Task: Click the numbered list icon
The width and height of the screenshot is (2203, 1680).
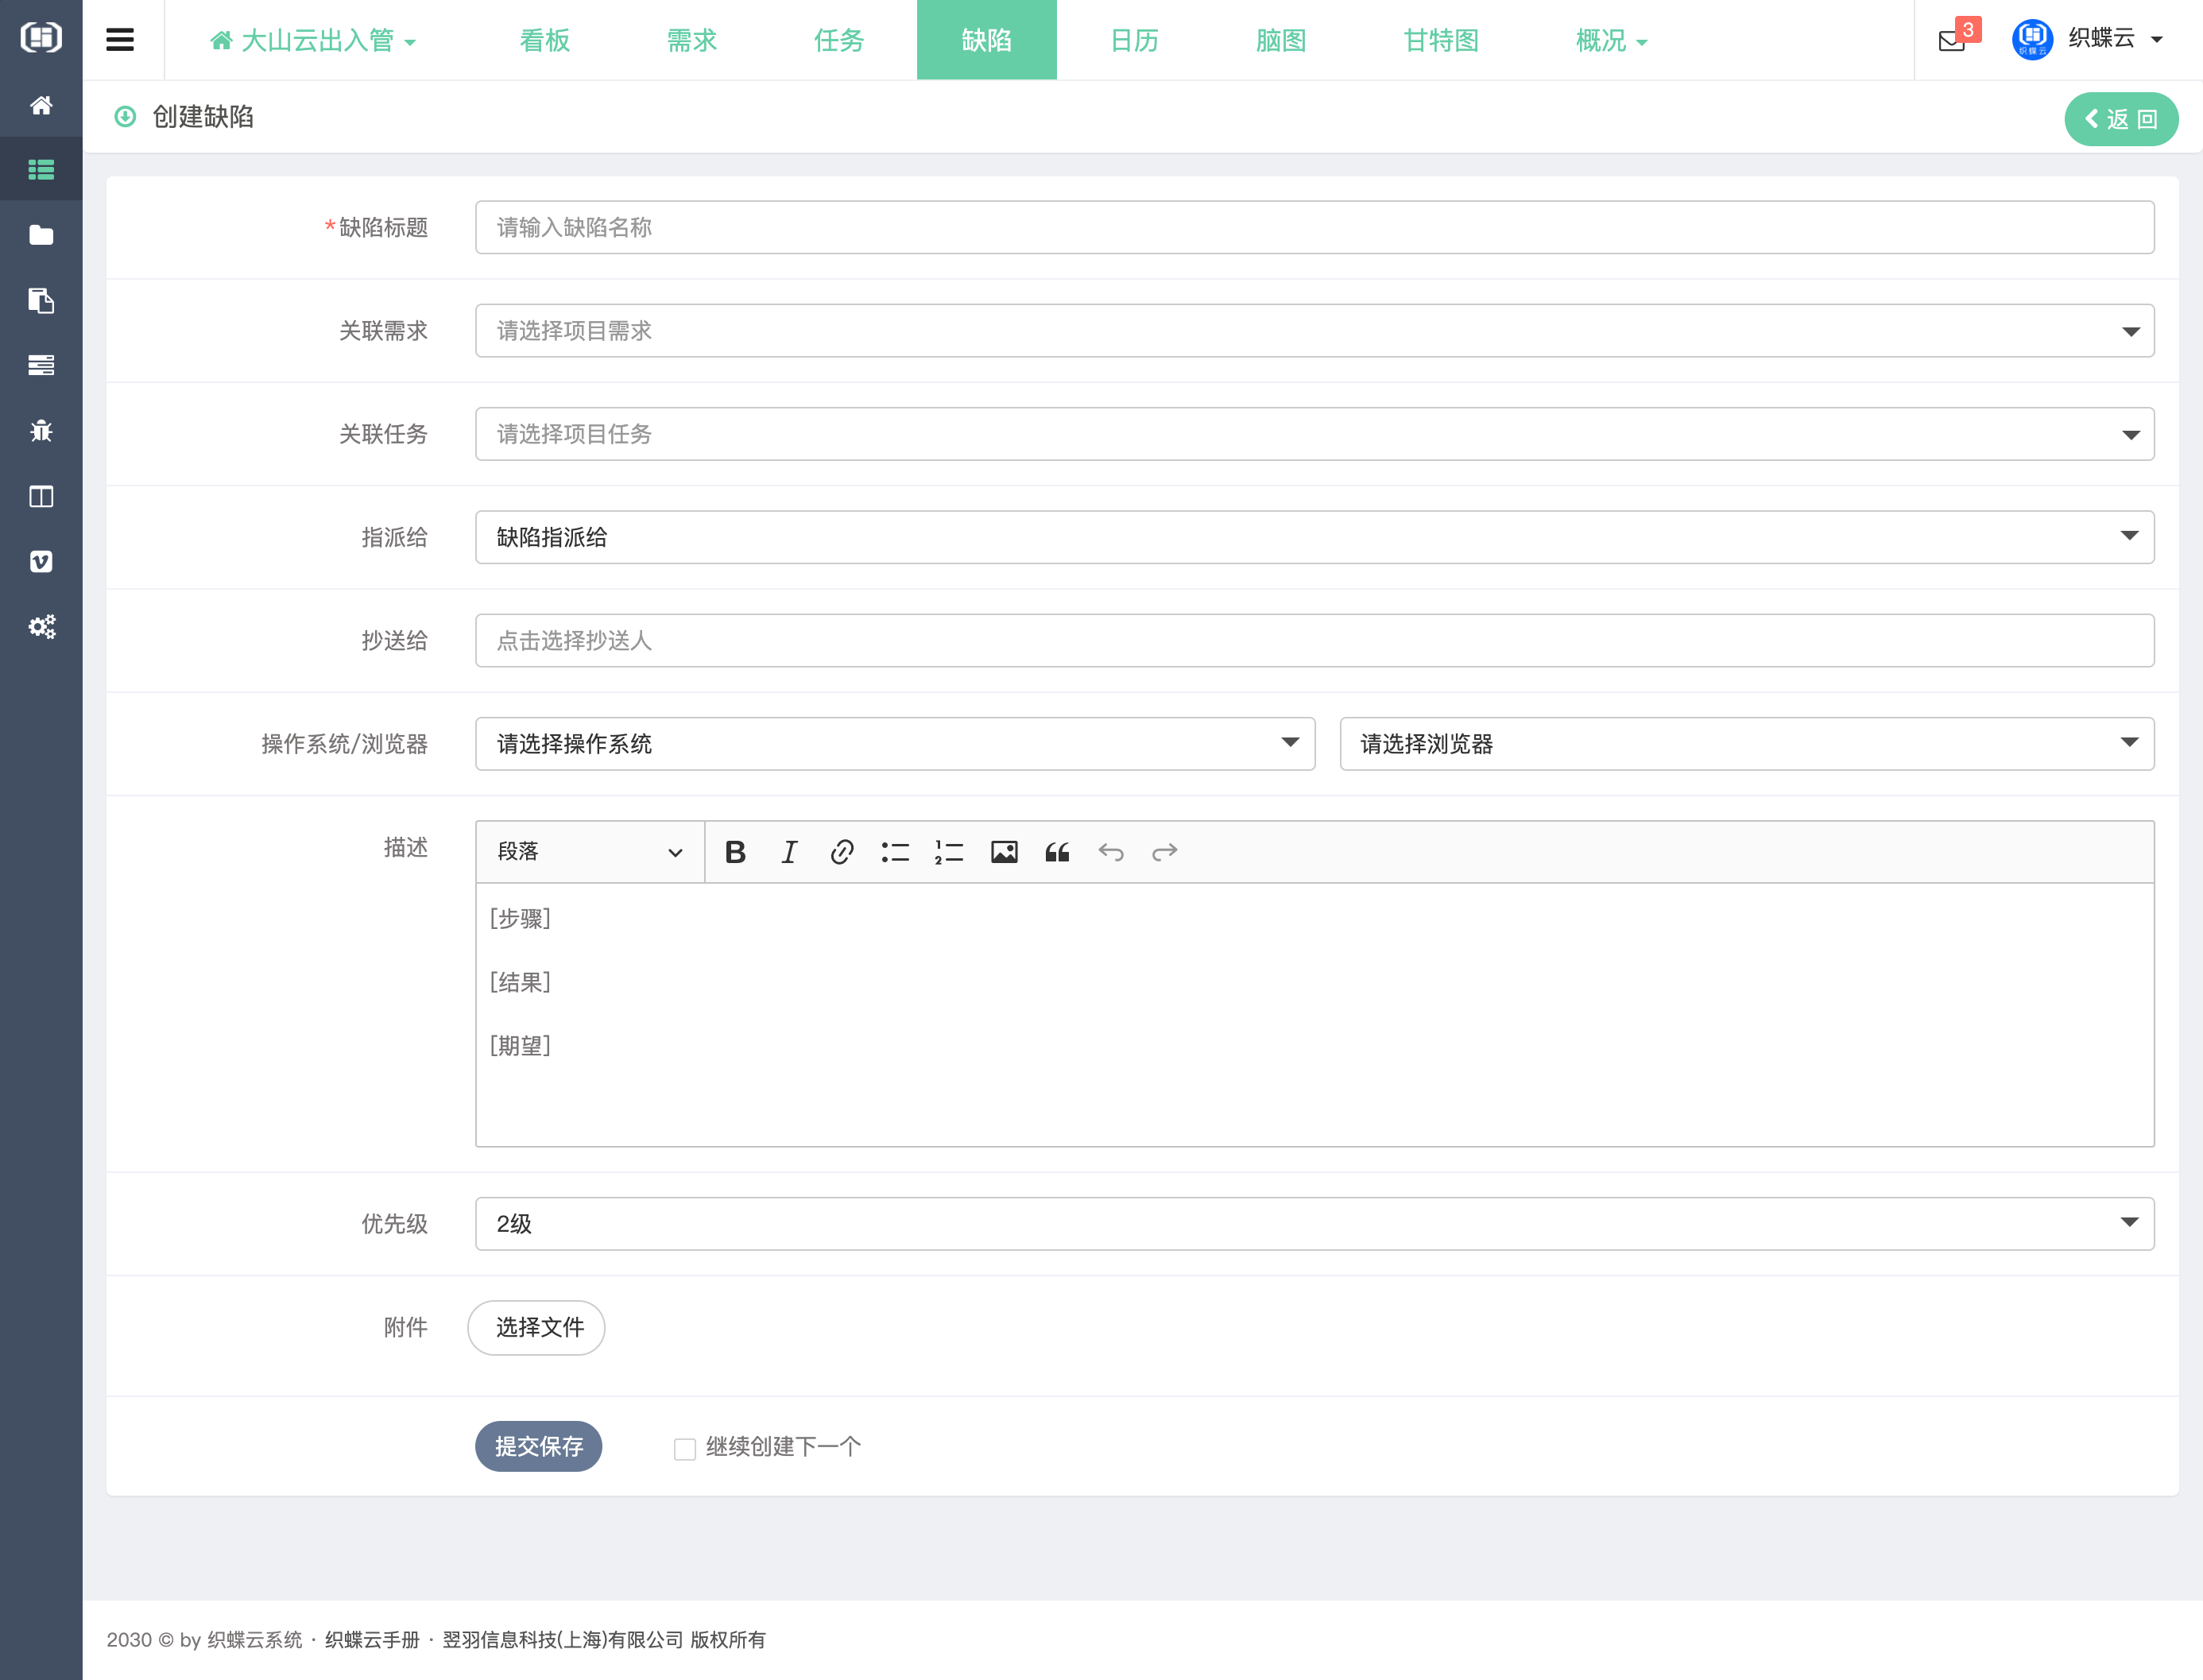Action: 949,852
